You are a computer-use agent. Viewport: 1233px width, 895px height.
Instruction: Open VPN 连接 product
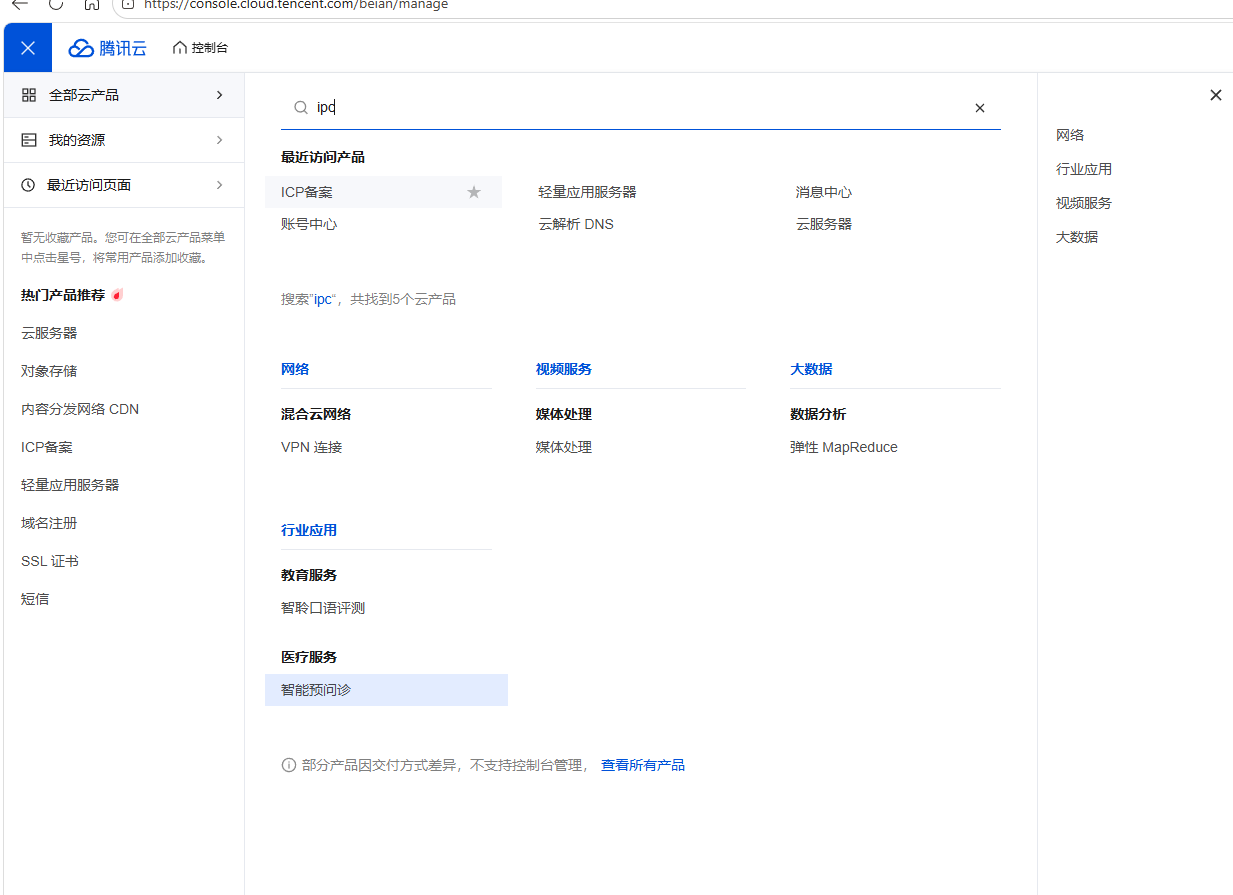point(312,447)
